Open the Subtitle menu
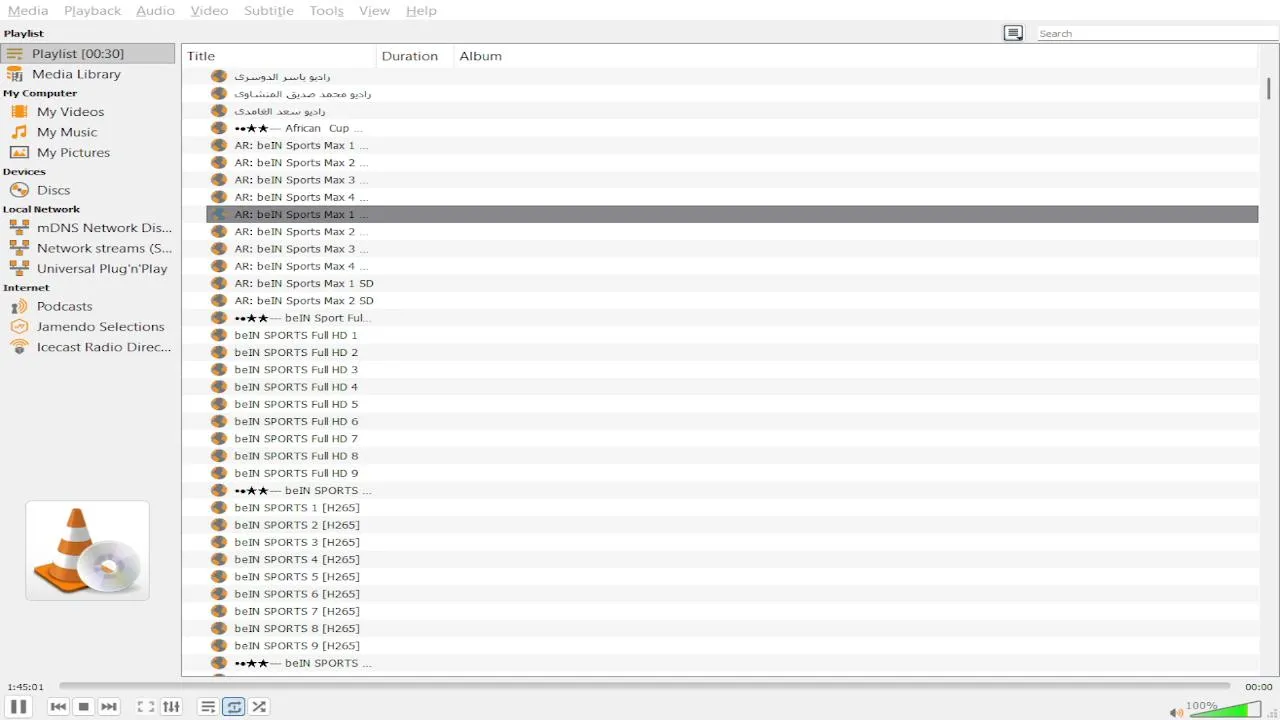This screenshot has width=1280, height=720. (269, 10)
